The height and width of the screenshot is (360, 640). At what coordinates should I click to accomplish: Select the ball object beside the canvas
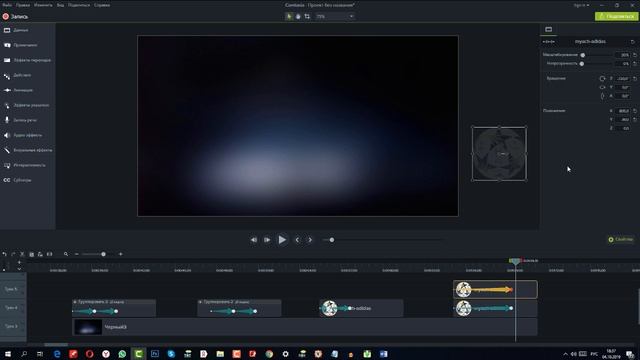(x=500, y=154)
